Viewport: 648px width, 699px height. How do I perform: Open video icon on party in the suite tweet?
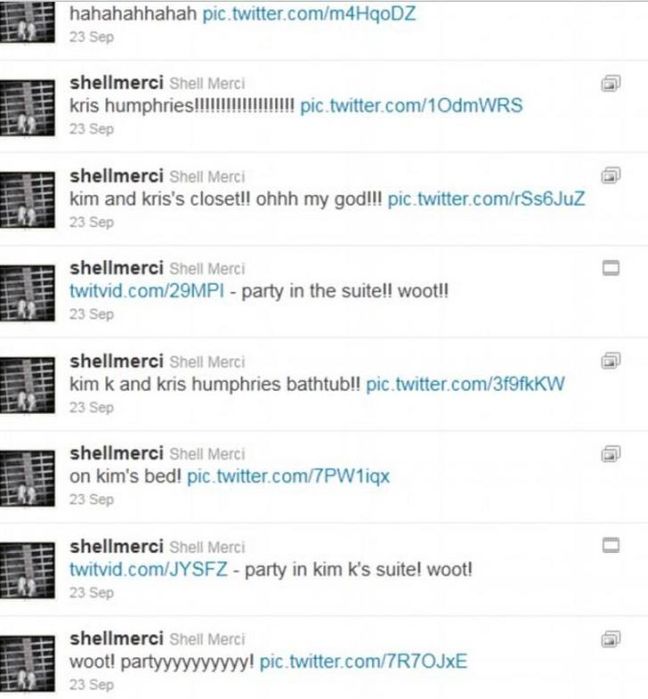pyautogui.click(x=611, y=268)
